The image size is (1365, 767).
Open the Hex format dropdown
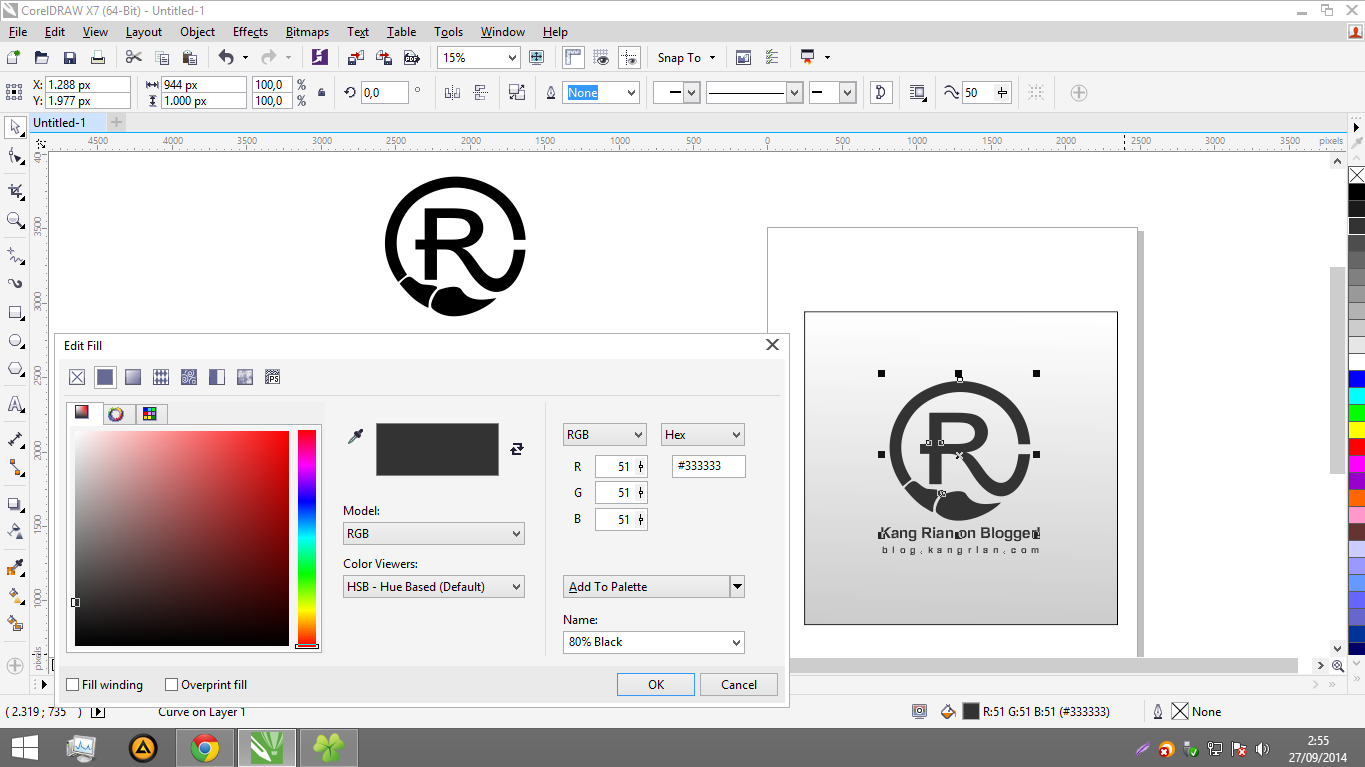[x=703, y=435]
